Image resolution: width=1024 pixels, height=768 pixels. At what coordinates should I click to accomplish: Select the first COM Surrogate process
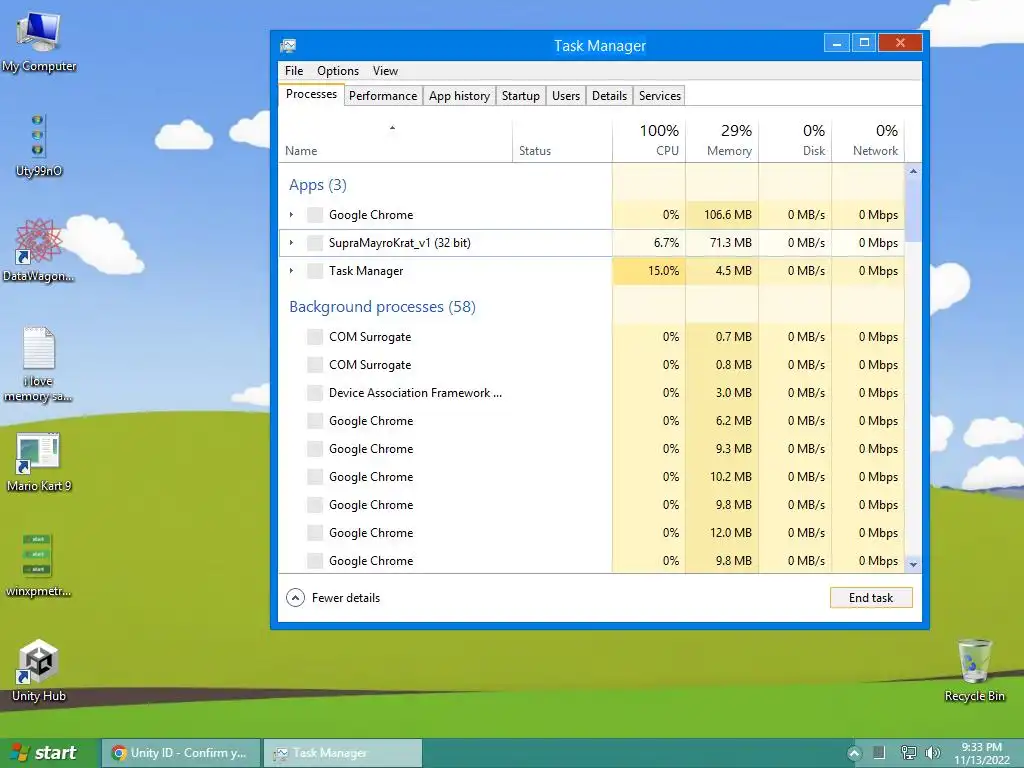click(591, 337)
